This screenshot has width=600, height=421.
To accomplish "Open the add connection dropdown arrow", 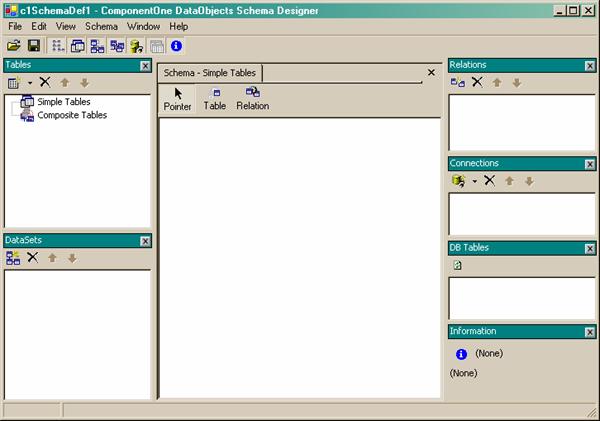I will [x=474, y=181].
